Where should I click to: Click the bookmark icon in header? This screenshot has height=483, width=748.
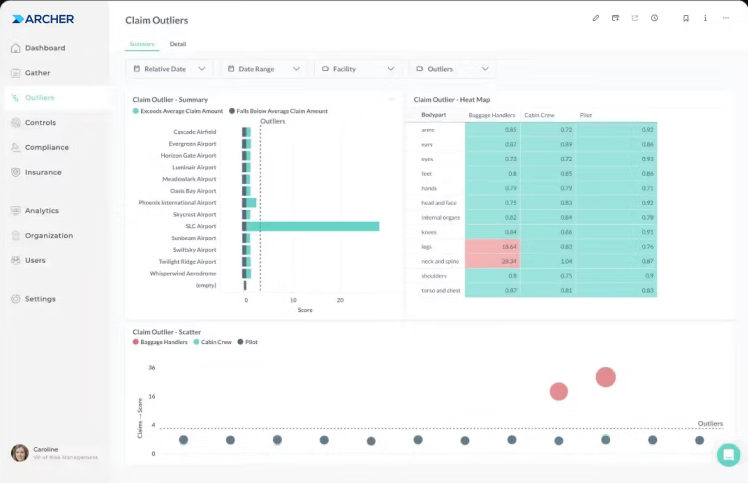pos(686,18)
